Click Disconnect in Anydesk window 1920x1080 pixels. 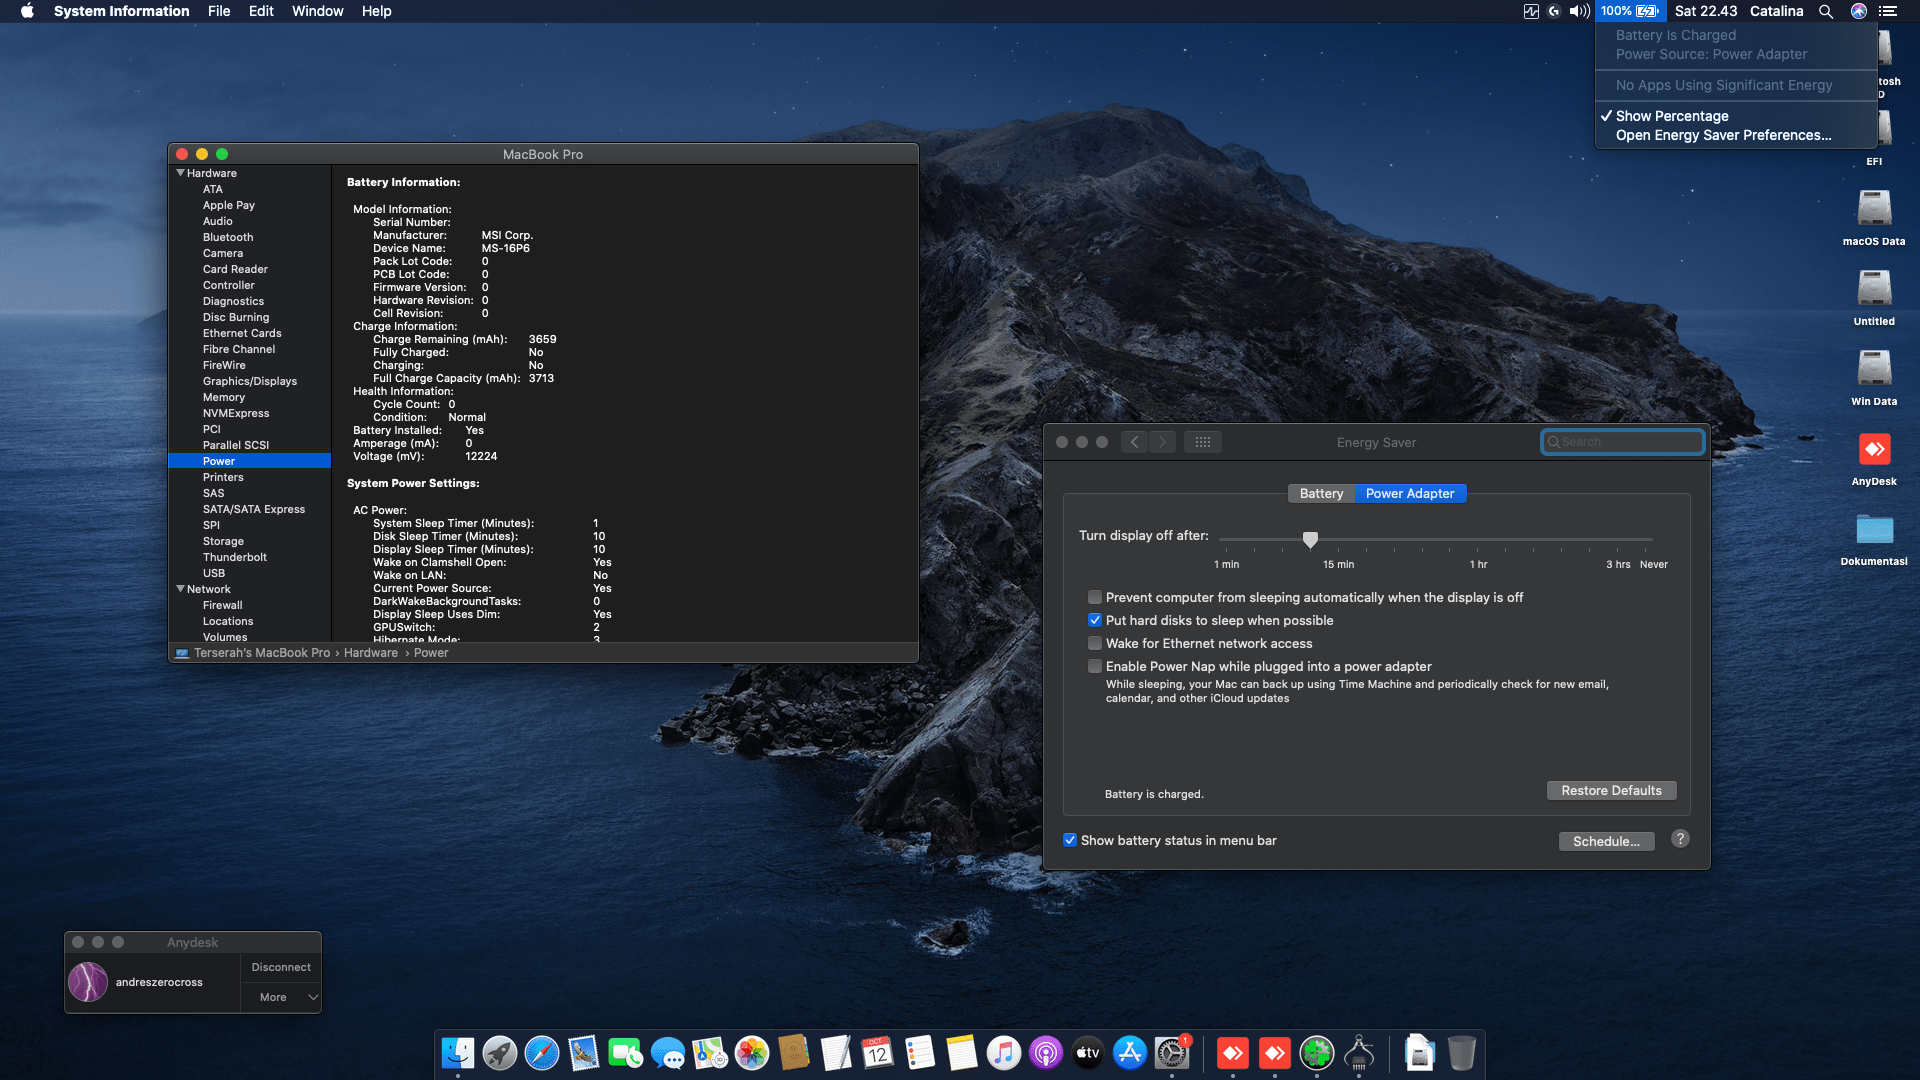(281, 967)
